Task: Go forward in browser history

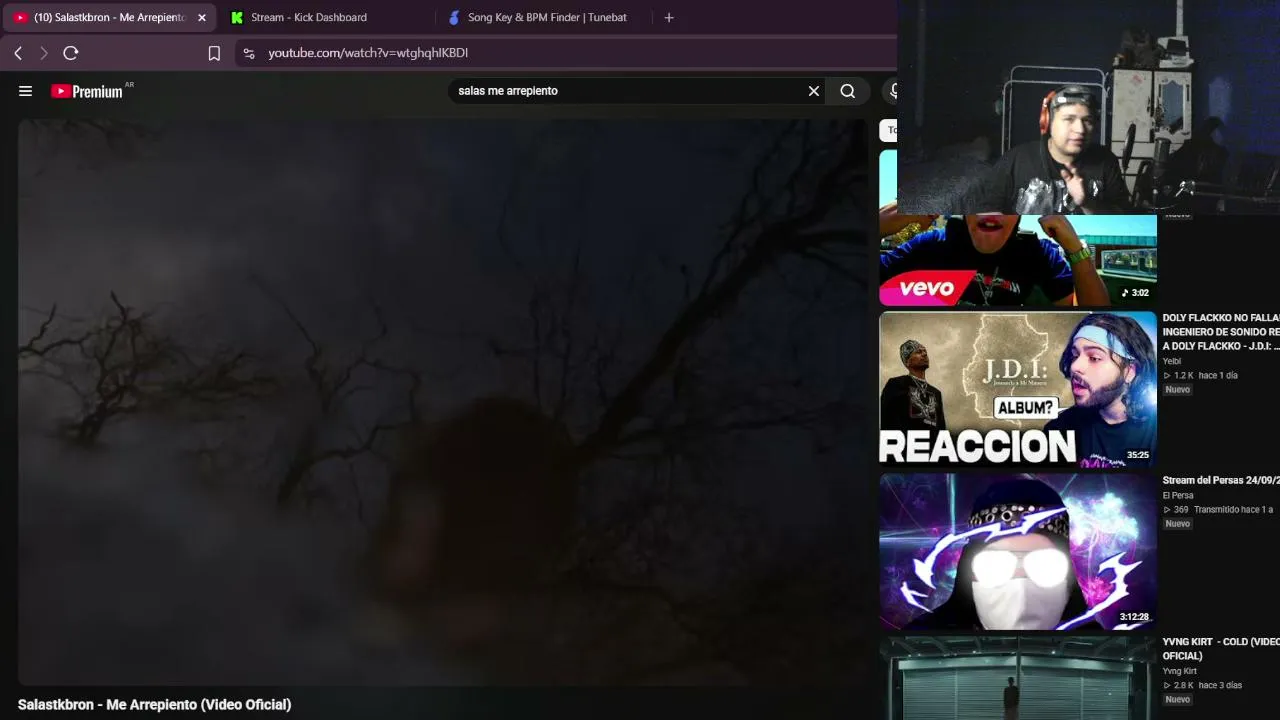Action: 44,53
